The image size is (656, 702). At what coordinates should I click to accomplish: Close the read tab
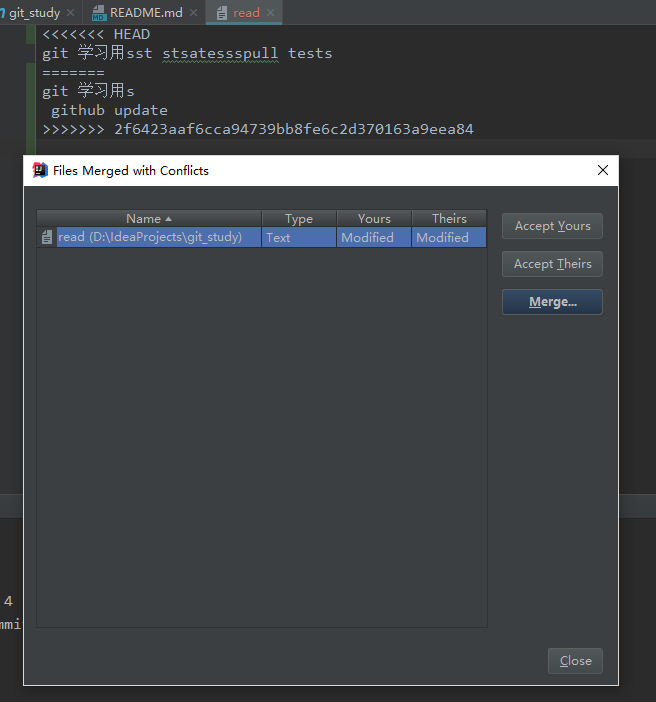[x=270, y=13]
